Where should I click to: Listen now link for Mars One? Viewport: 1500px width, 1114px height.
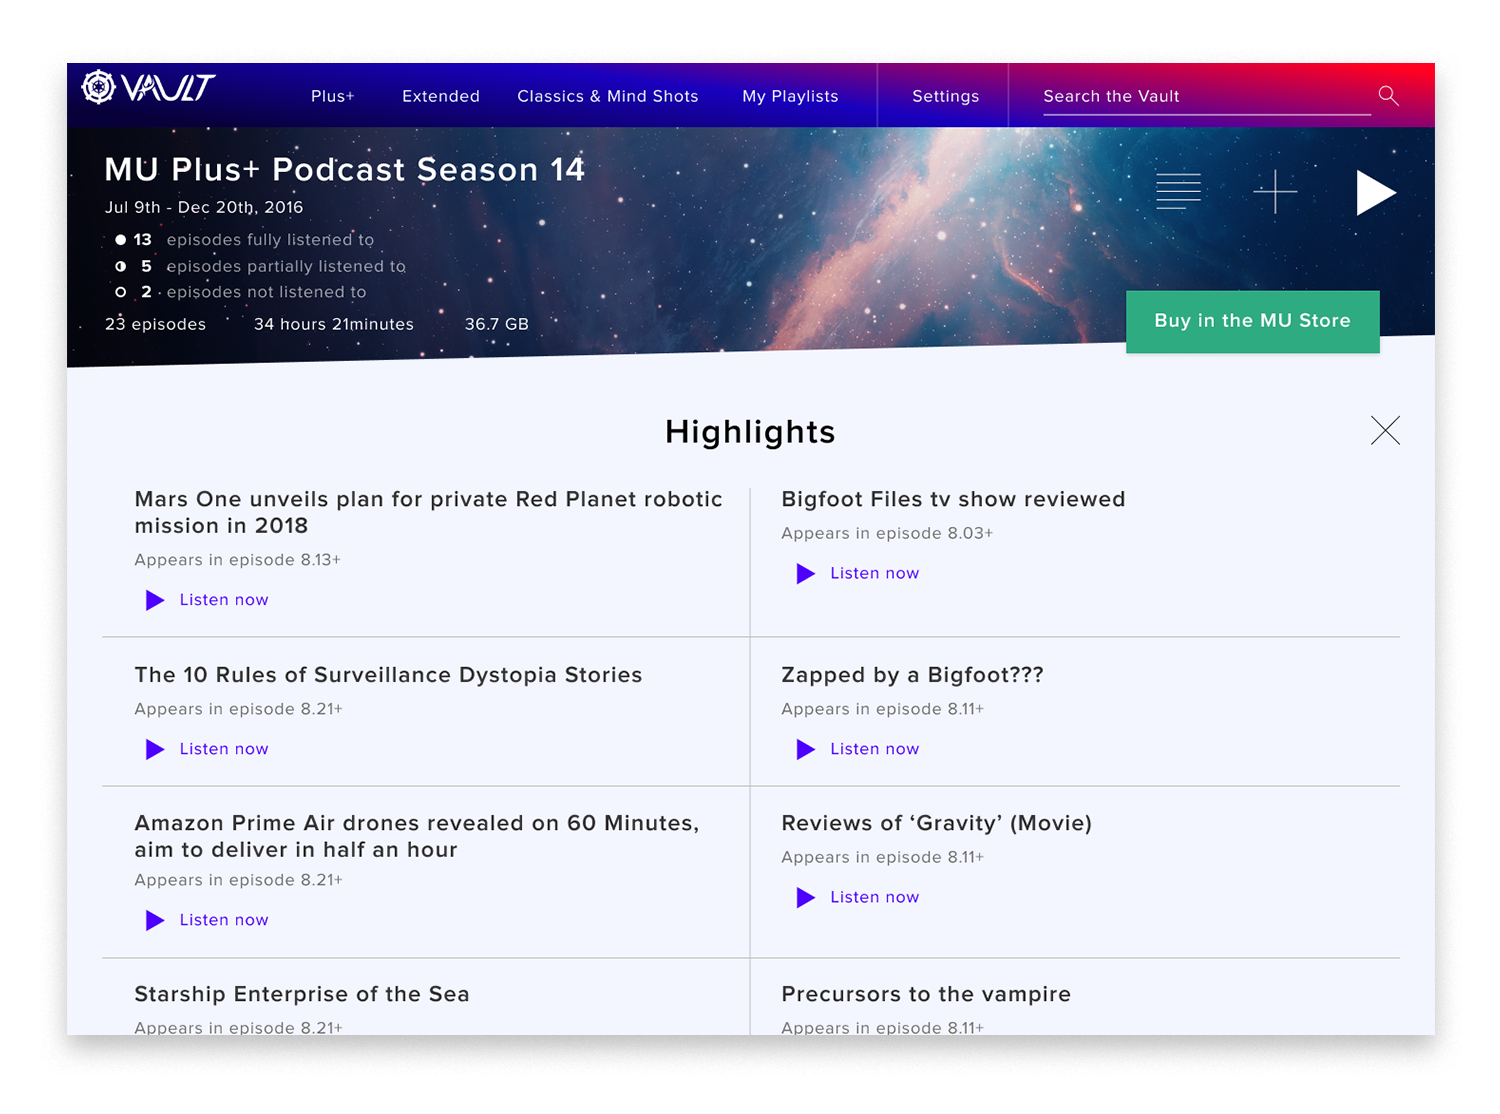pos(224,600)
